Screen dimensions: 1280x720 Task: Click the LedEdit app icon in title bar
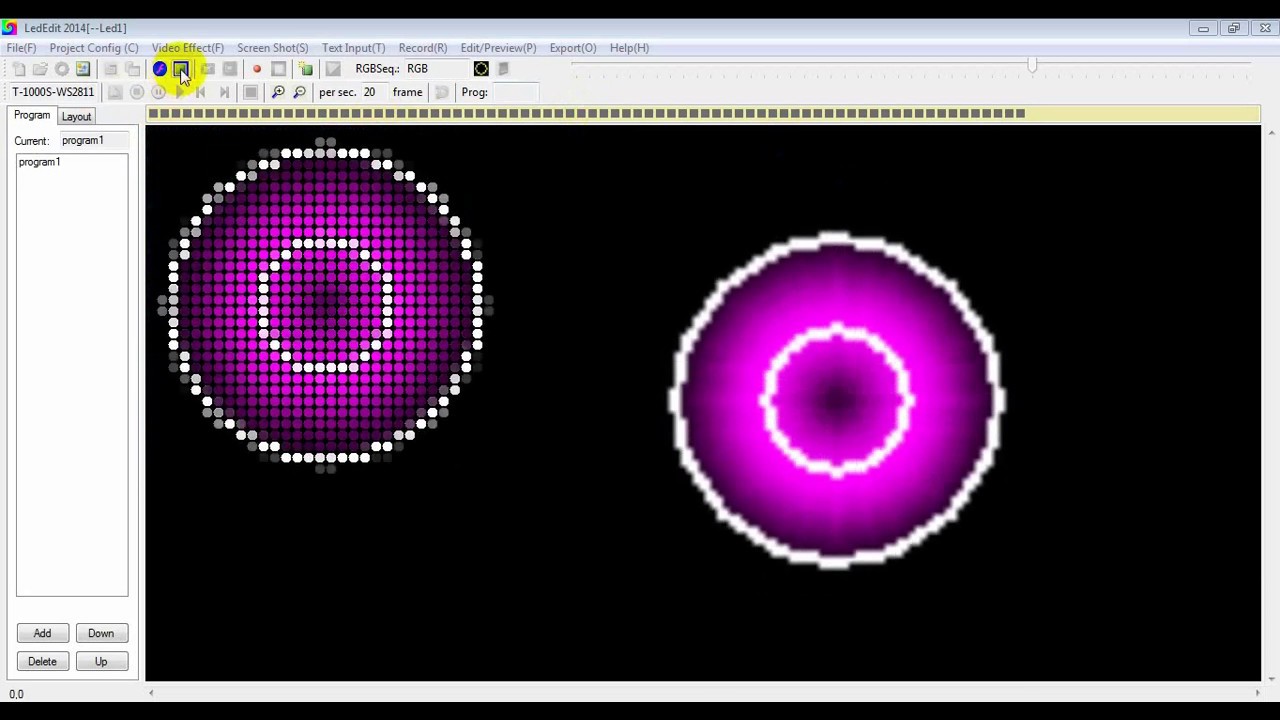pyautogui.click(x=10, y=27)
